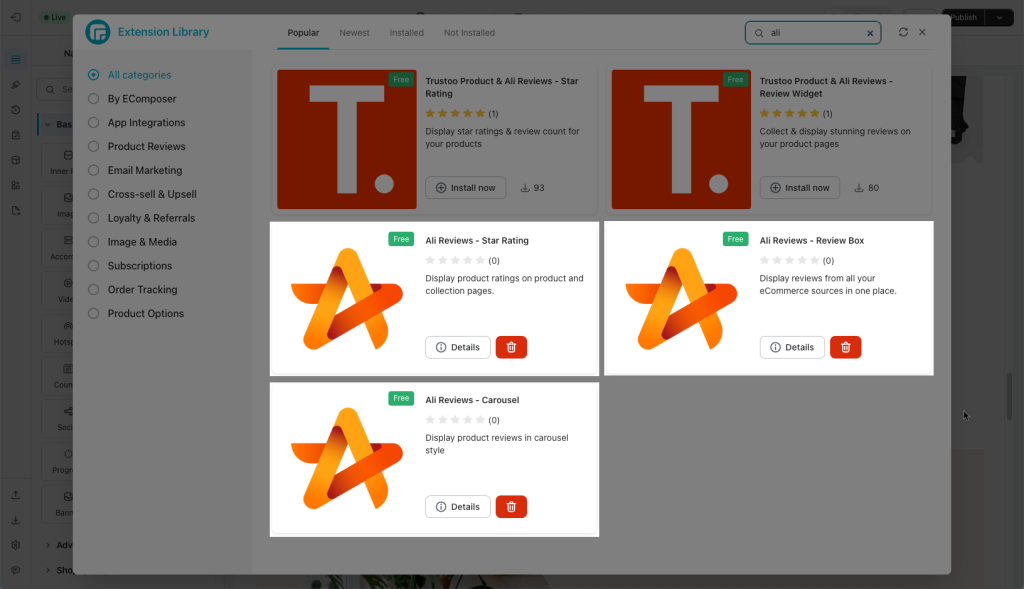Click the star rating of Trustoo Star Rating
This screenshot has width=1024, height=589.
455,114
